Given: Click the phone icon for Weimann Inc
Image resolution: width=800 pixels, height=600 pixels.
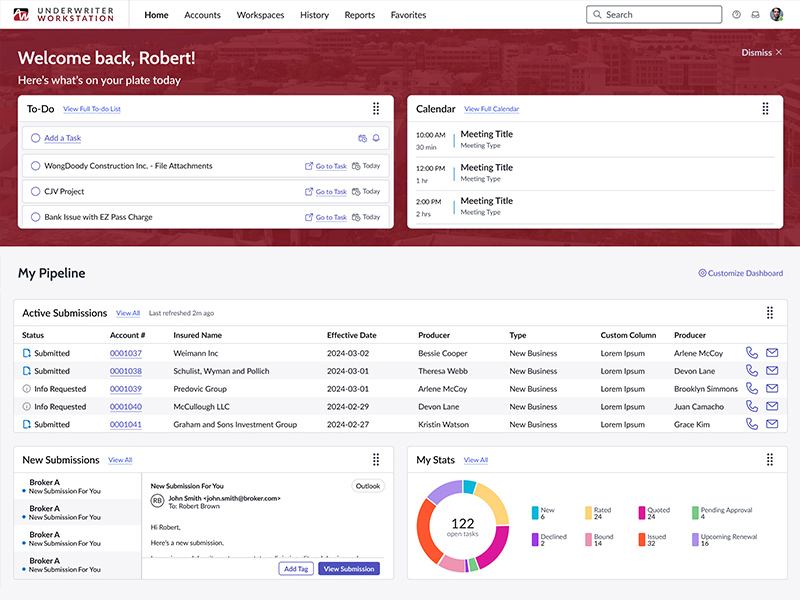Looking at the screenshot, I should [752, 353].
